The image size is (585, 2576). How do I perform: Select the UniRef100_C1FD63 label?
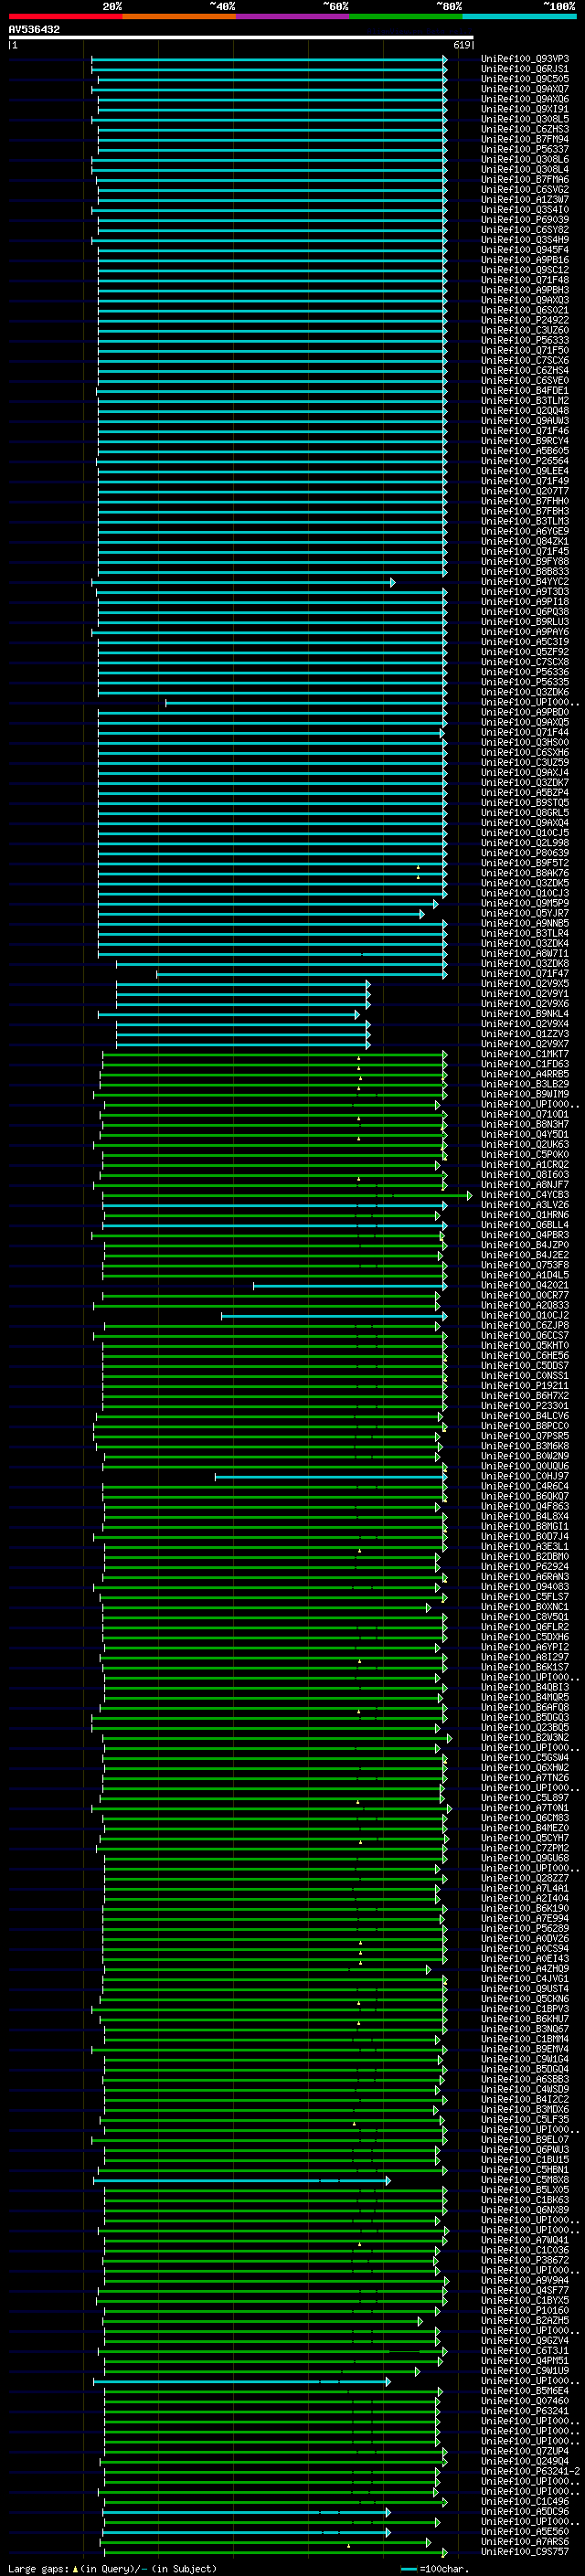pyautogui.click(x=525, y=1064)
